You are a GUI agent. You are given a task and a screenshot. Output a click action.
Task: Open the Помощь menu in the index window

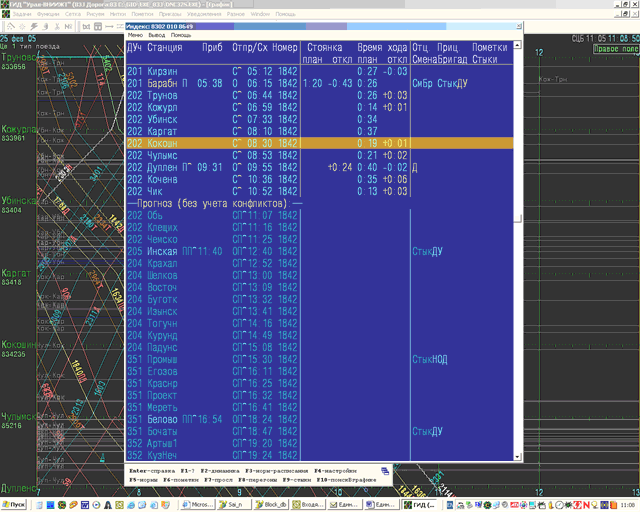(x=181, y=35)
